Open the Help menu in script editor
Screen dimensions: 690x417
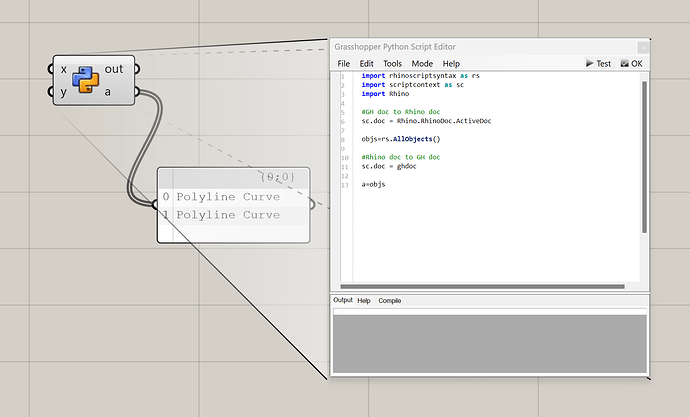pos(451,64)
